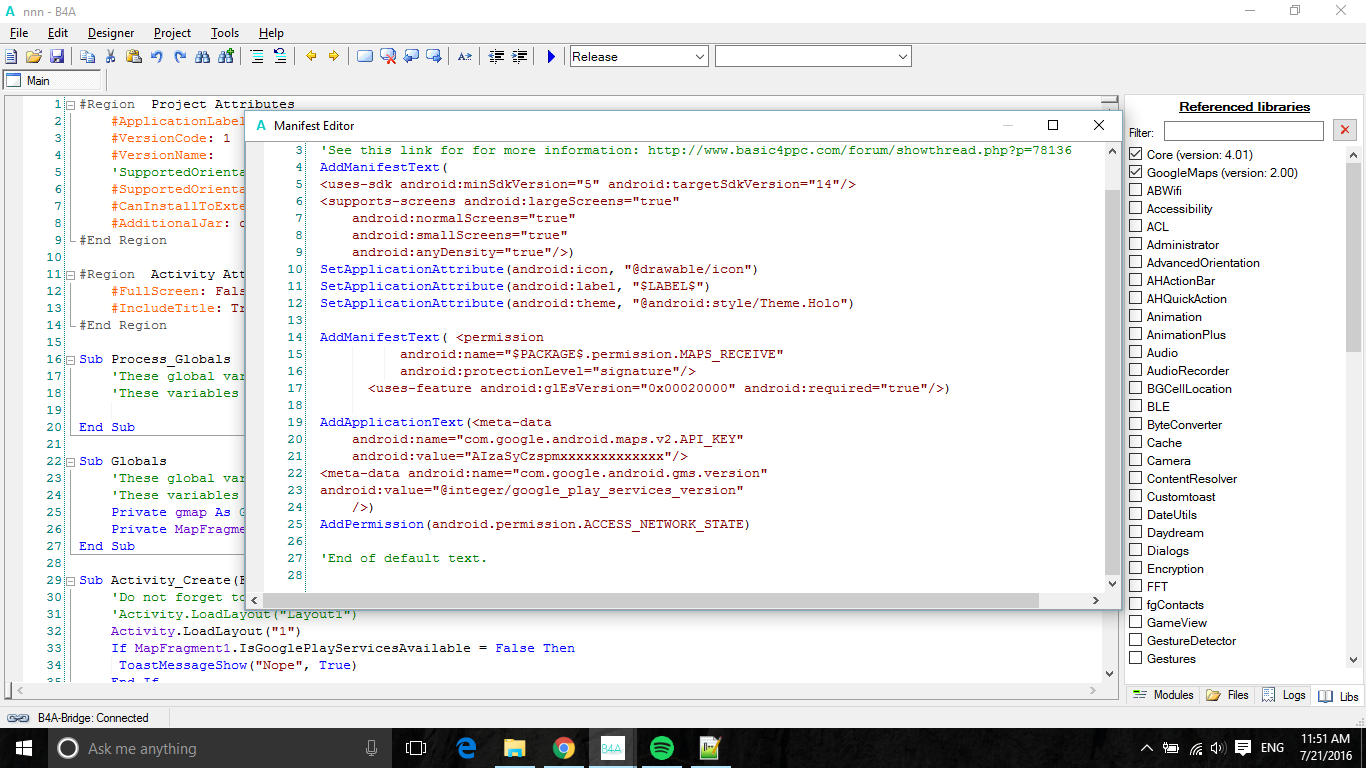Collapse the Project Attributes region

coord(70,105)
